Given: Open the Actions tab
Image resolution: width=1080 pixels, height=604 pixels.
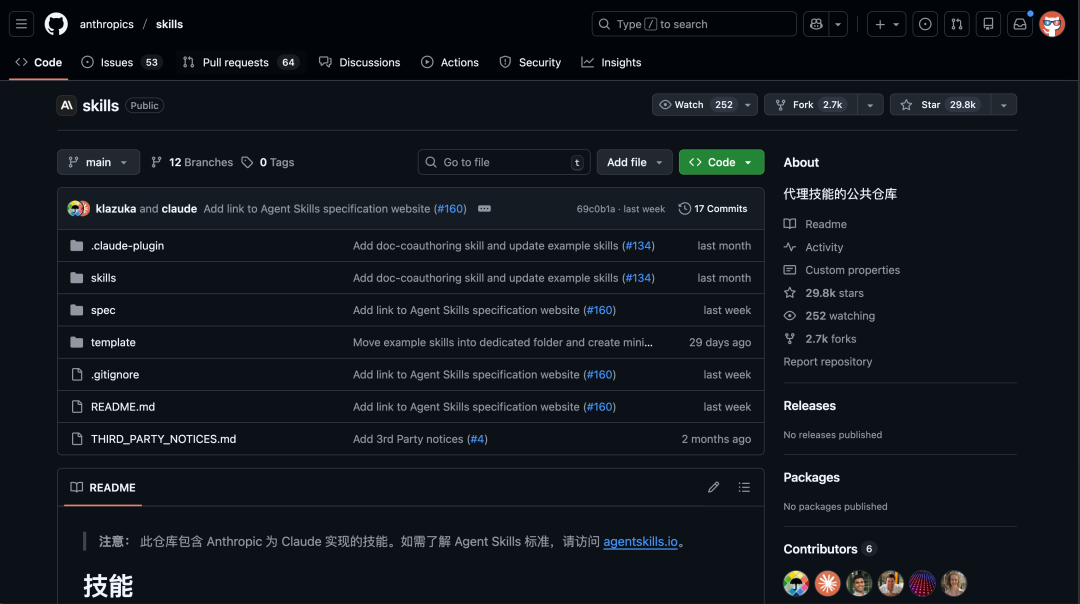Looking at the screenshot, I should click(x=450, y=62).
